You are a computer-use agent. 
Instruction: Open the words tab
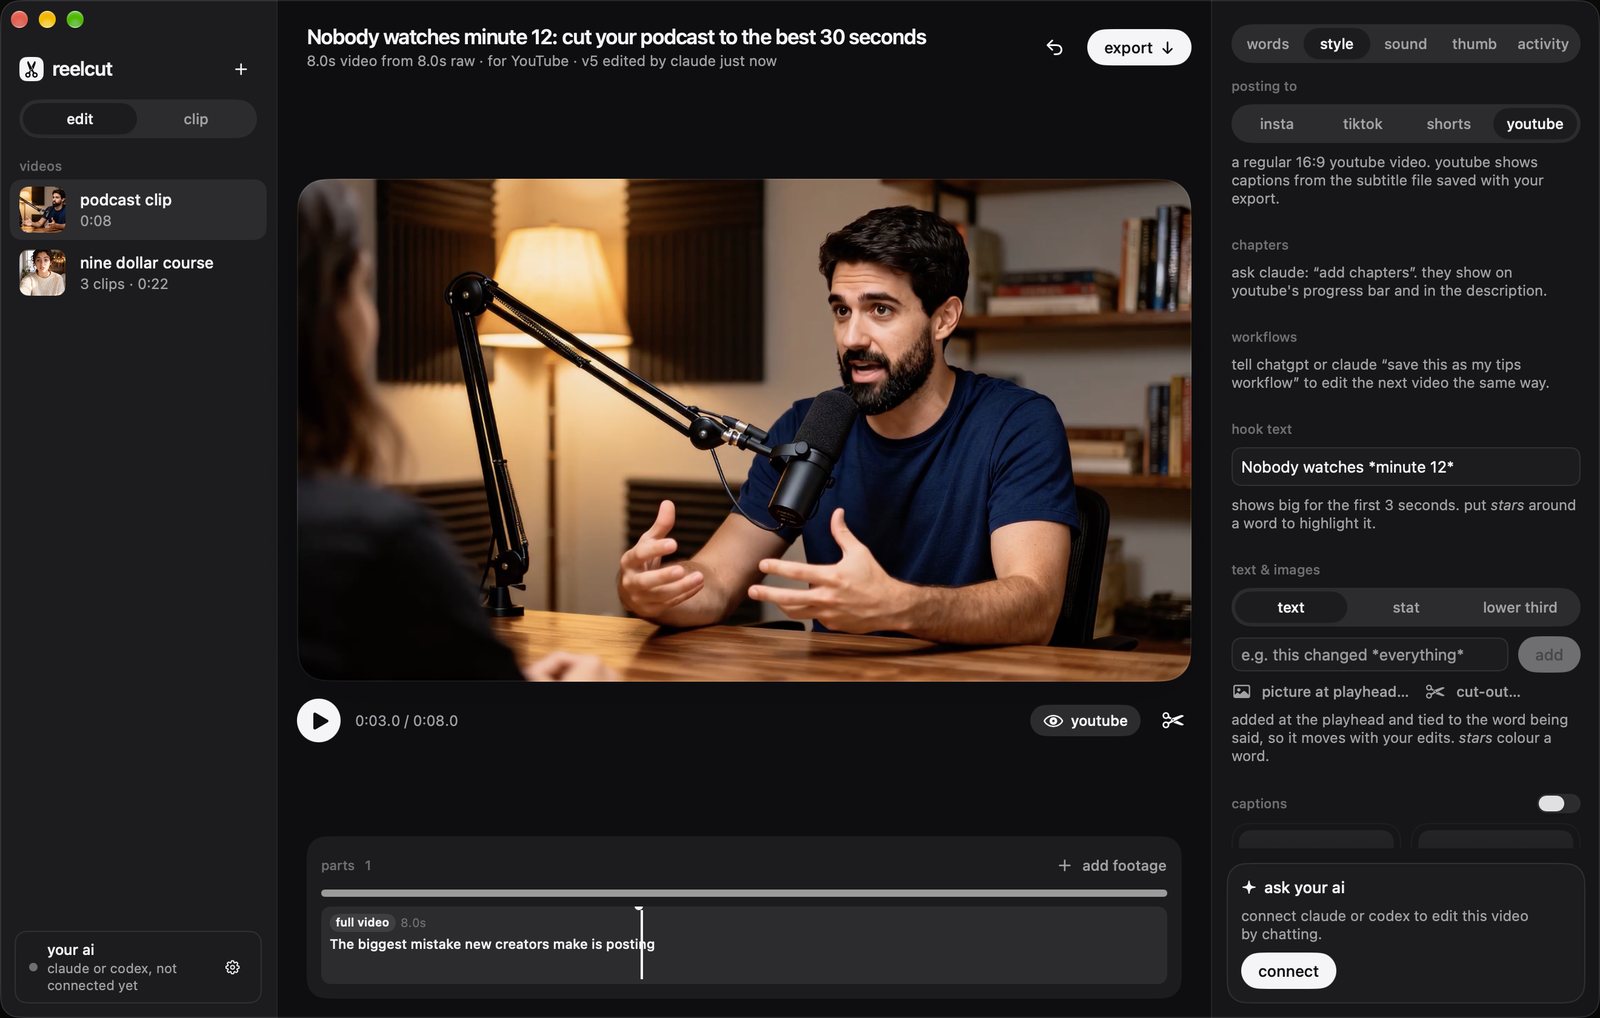pyautogui.click(x=1267, y=44)
